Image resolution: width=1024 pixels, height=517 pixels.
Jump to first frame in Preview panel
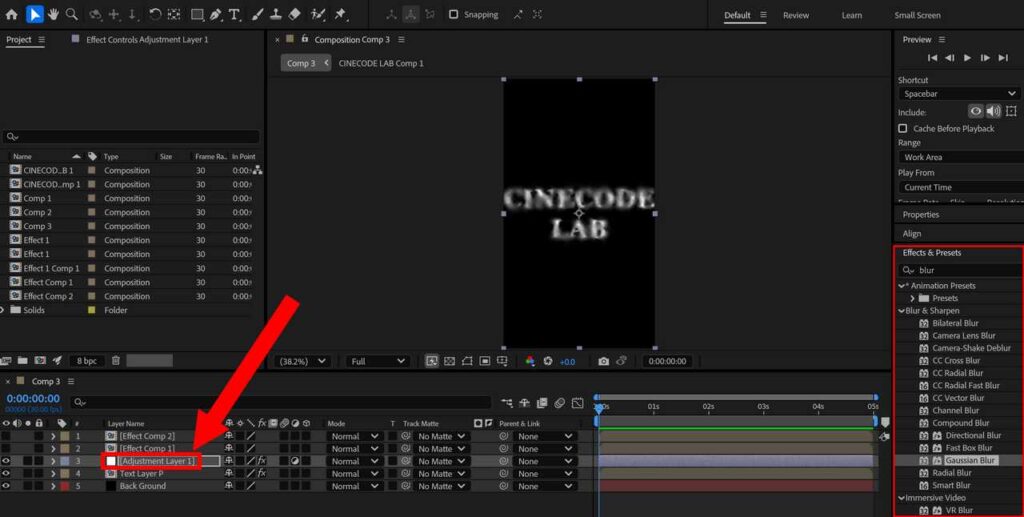coord(933,58)
